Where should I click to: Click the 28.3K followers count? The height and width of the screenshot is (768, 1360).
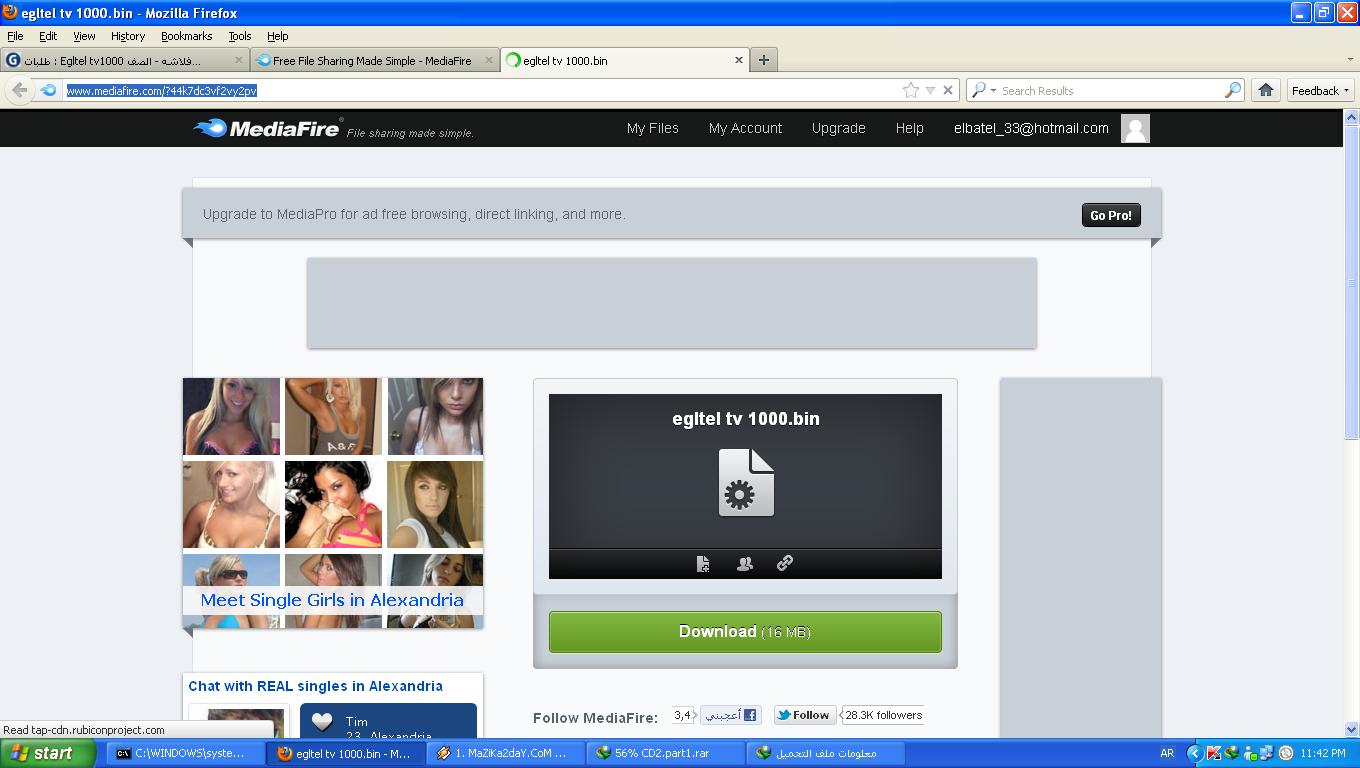pos(883,715)
